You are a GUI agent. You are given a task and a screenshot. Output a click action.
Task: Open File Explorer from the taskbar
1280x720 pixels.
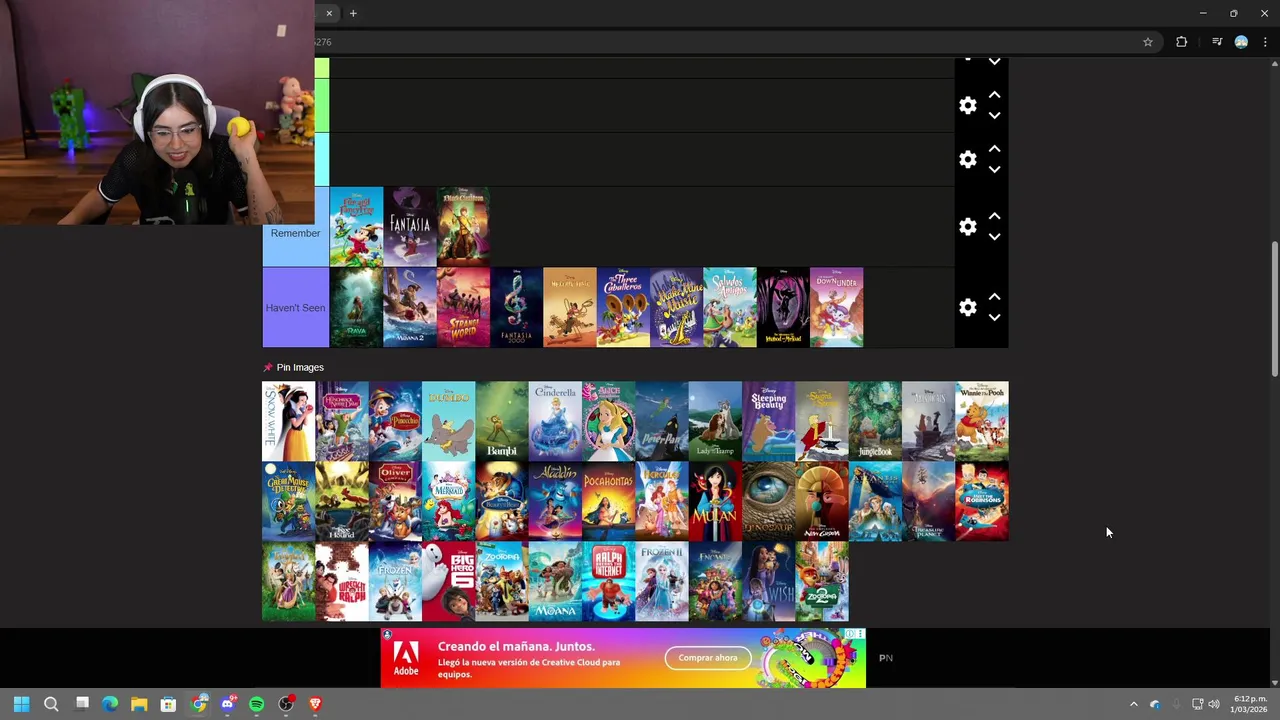(139, 704)
